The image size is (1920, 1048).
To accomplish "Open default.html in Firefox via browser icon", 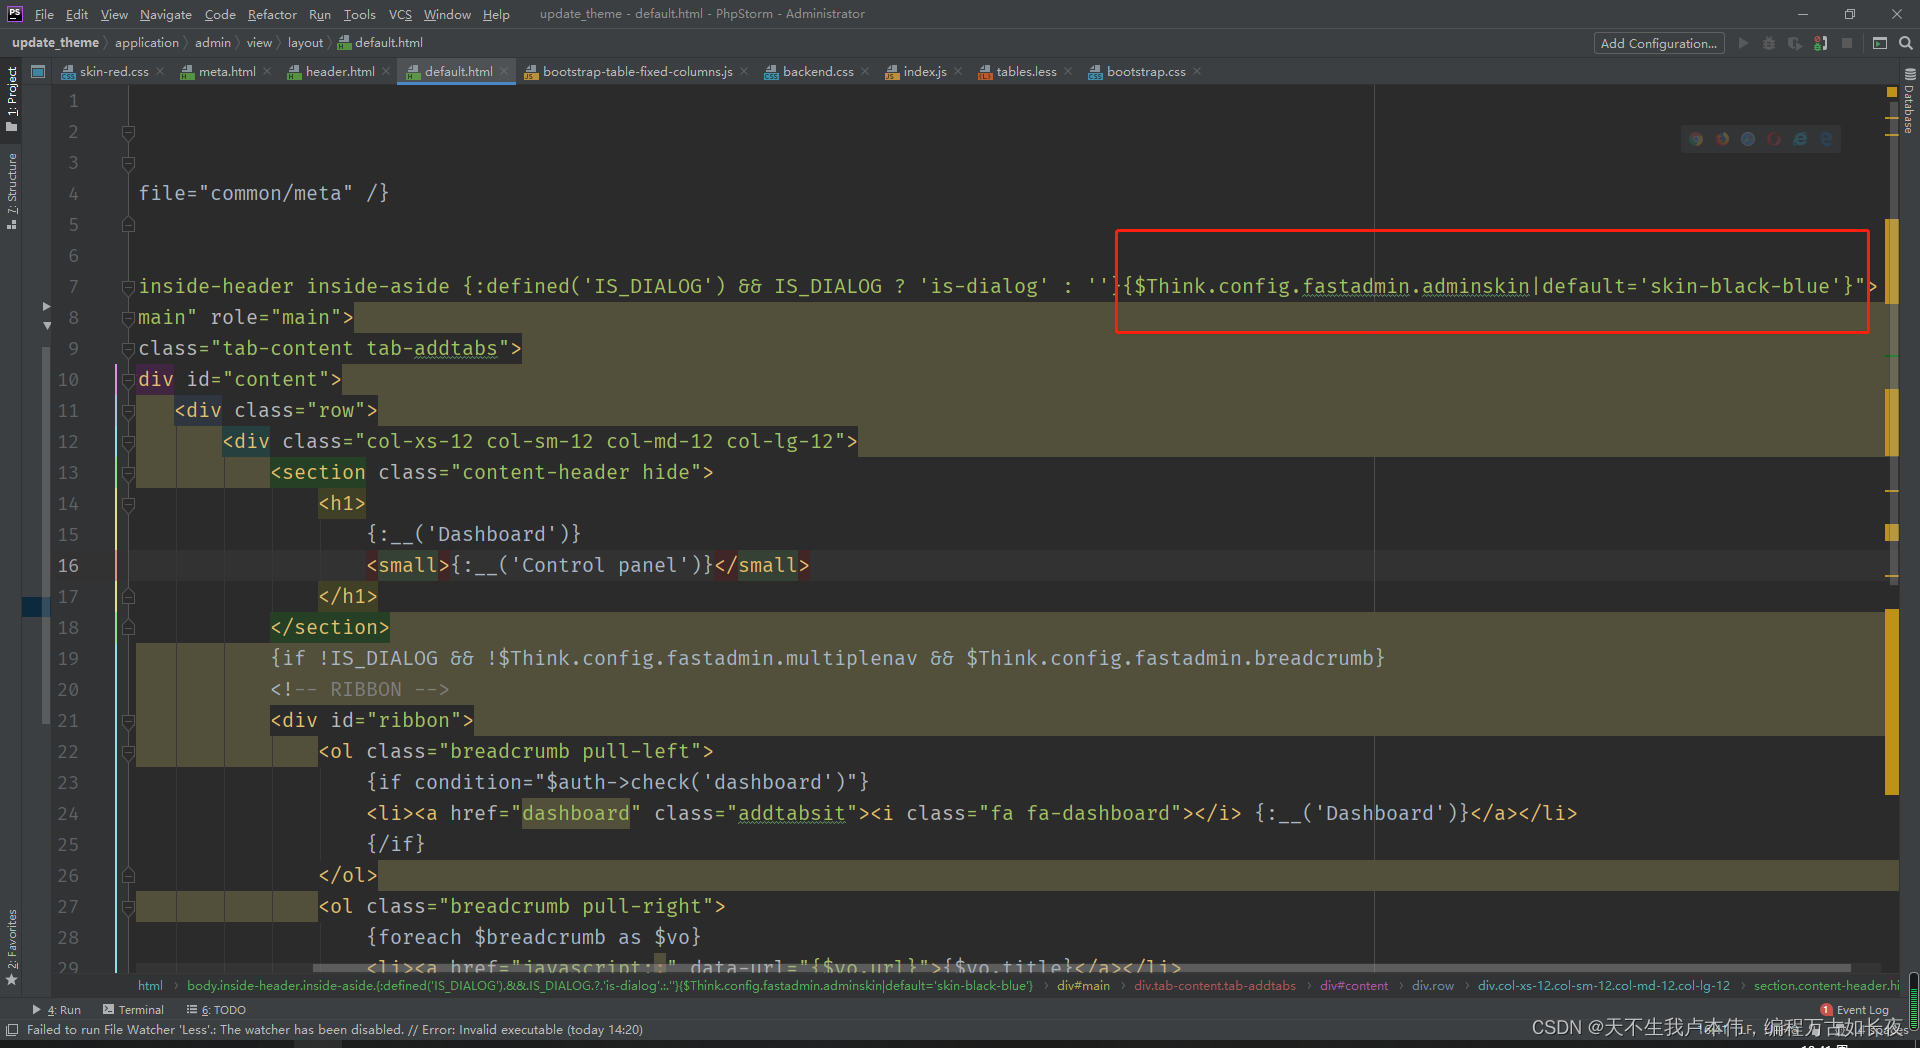I will pyautogui.click(x=1722, y=139).
